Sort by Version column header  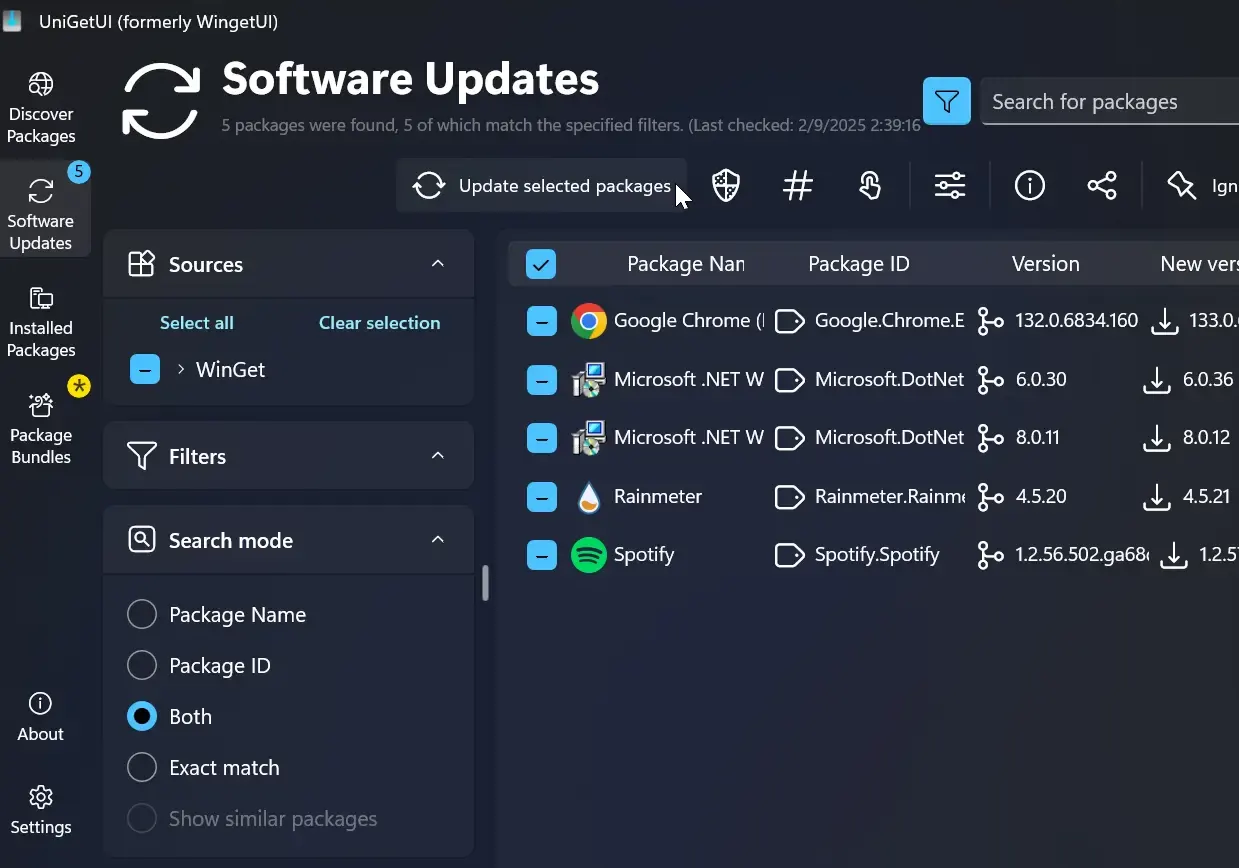(x=1046, y=264)
